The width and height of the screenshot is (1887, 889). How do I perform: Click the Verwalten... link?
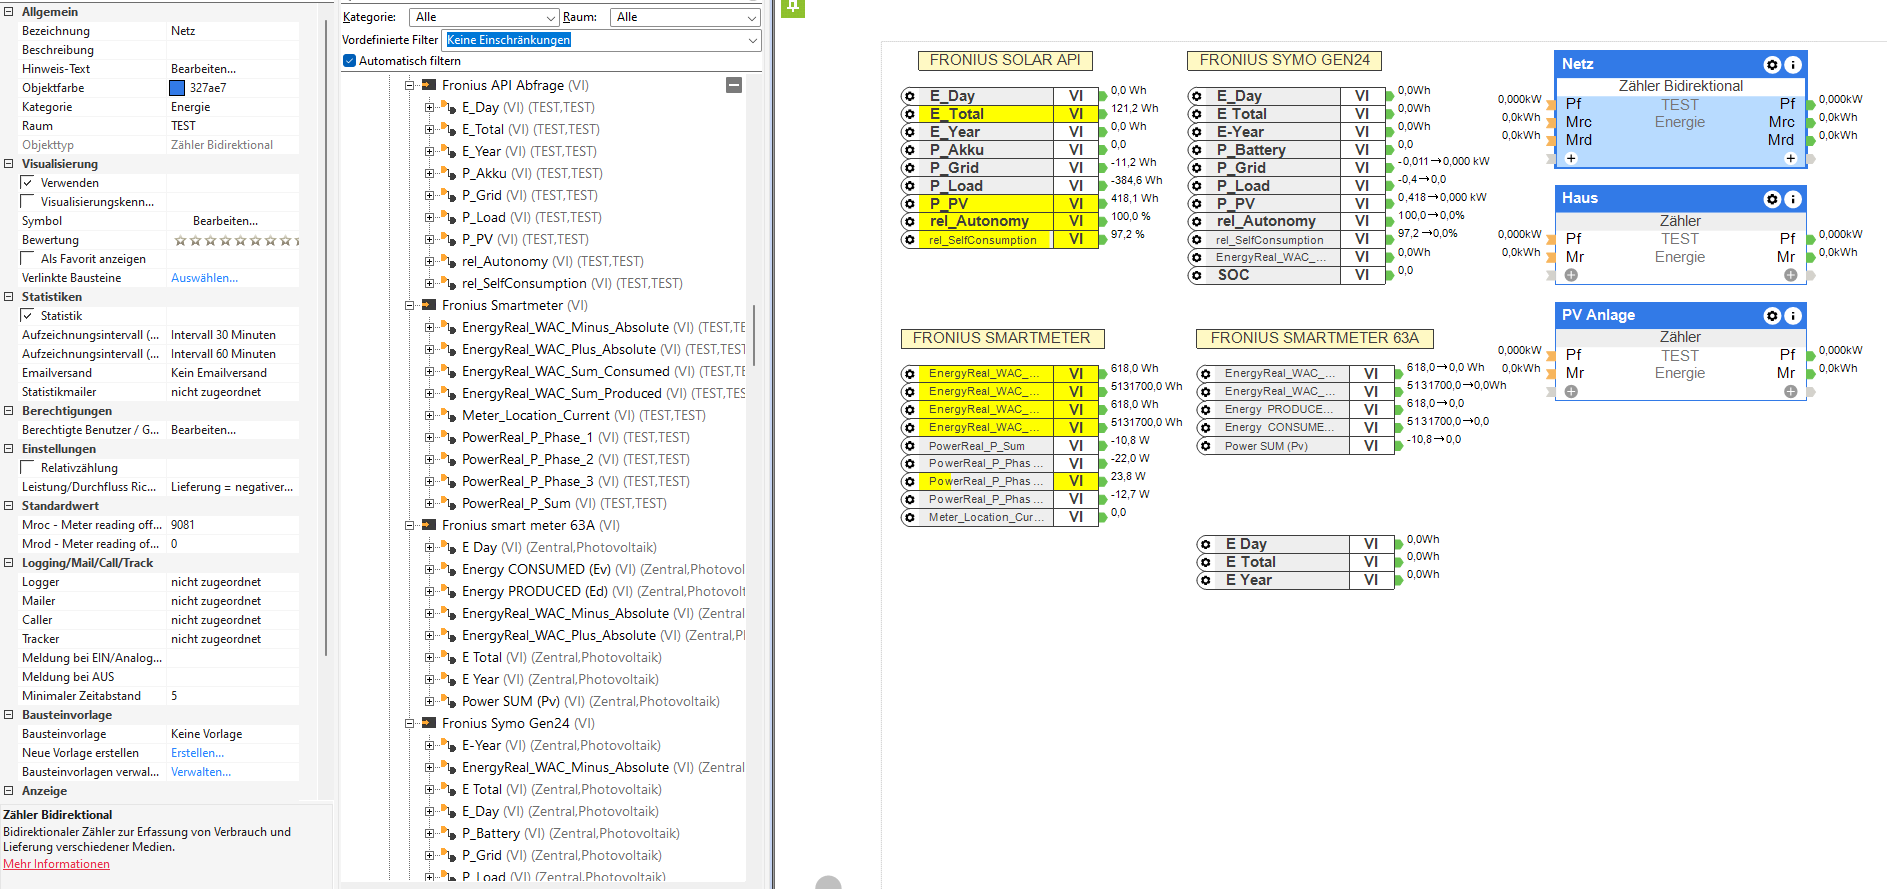click(x=201, y=772)
